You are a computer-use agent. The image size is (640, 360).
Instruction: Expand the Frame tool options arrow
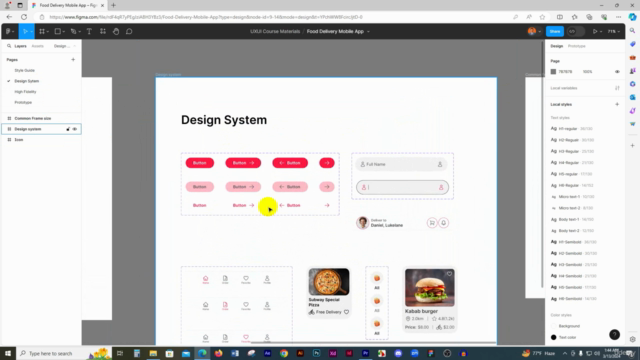[48, 31]
